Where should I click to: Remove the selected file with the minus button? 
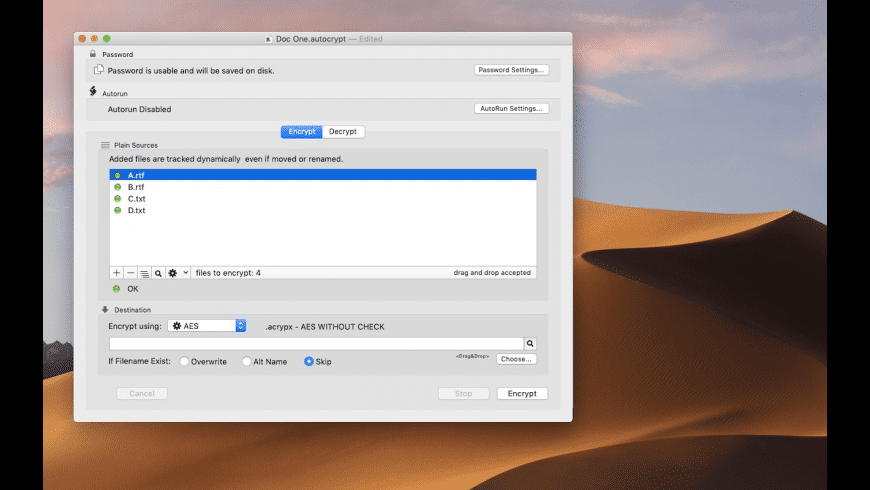coord(130,273)
